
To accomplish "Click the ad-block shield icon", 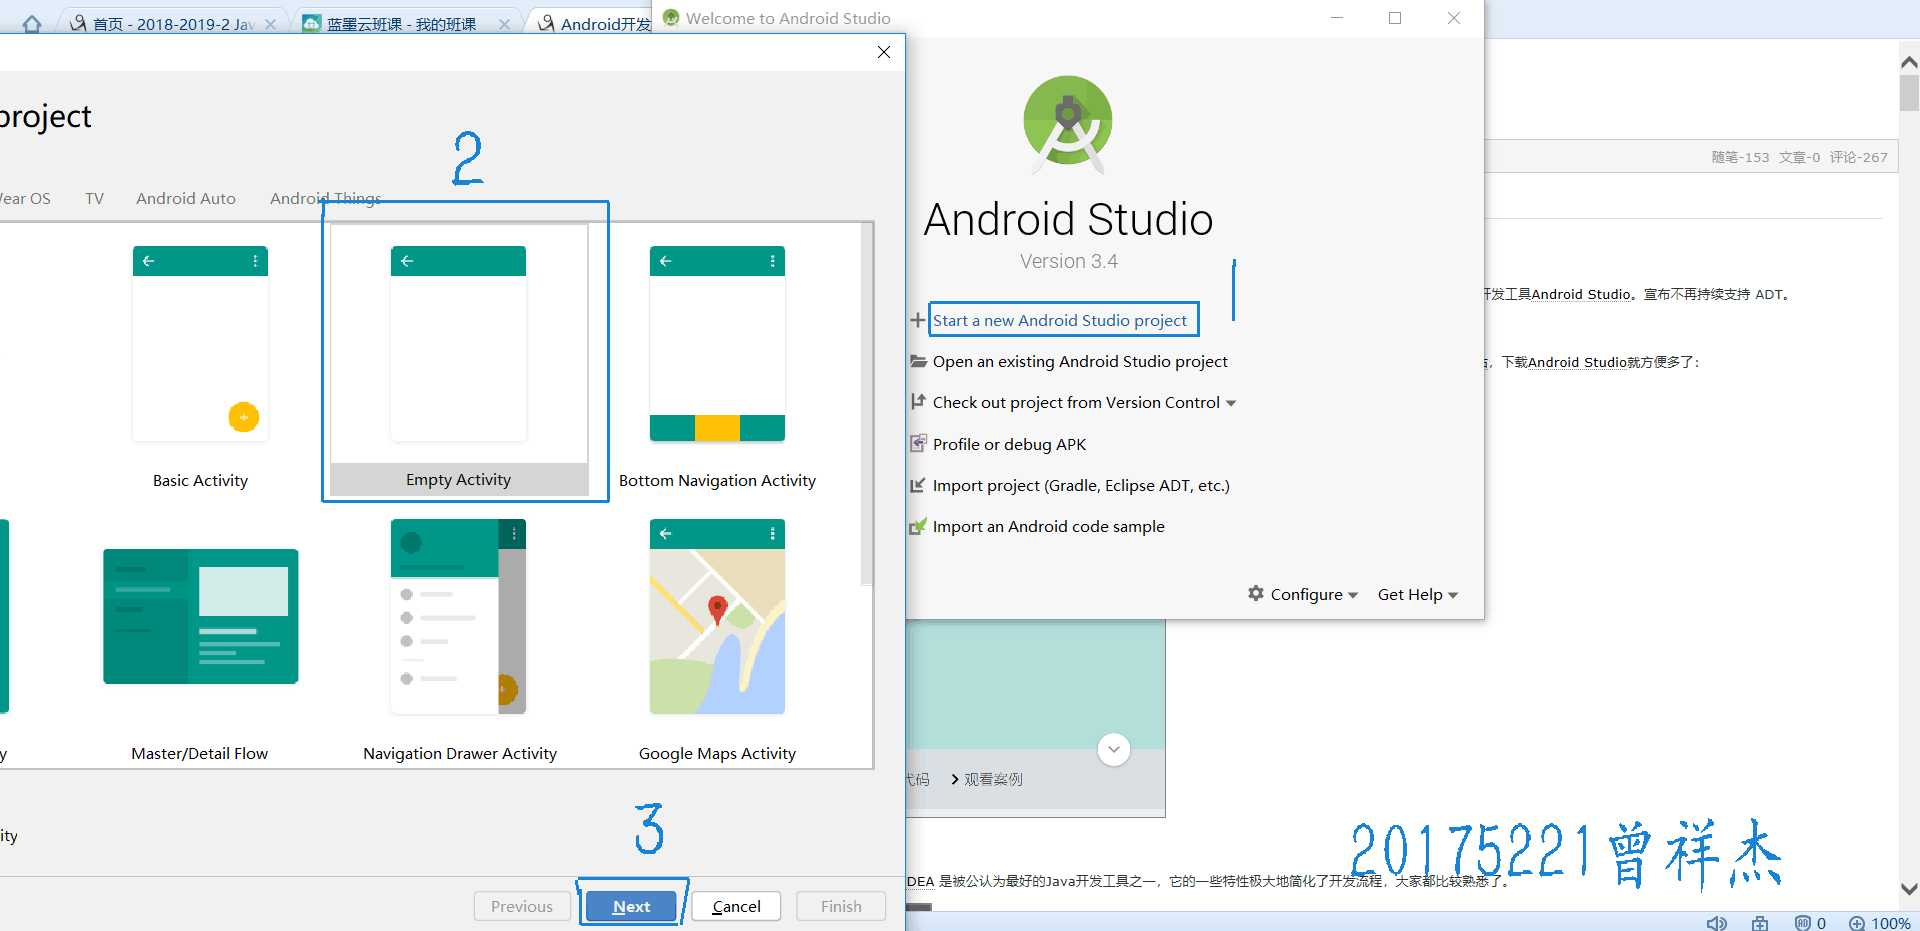I will pyautogui.click(x=1802, y=923).
